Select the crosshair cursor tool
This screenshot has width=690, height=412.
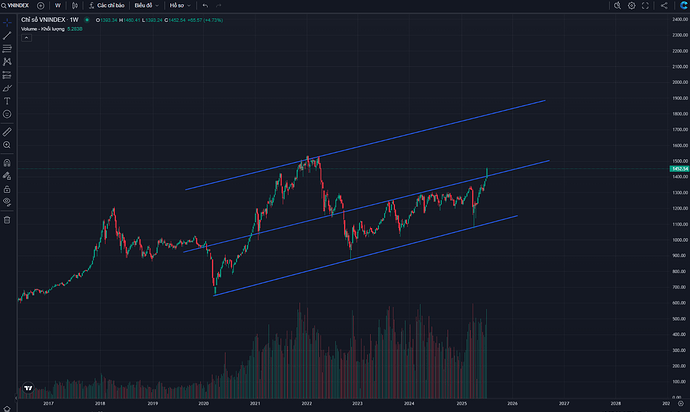pos(7,22)
